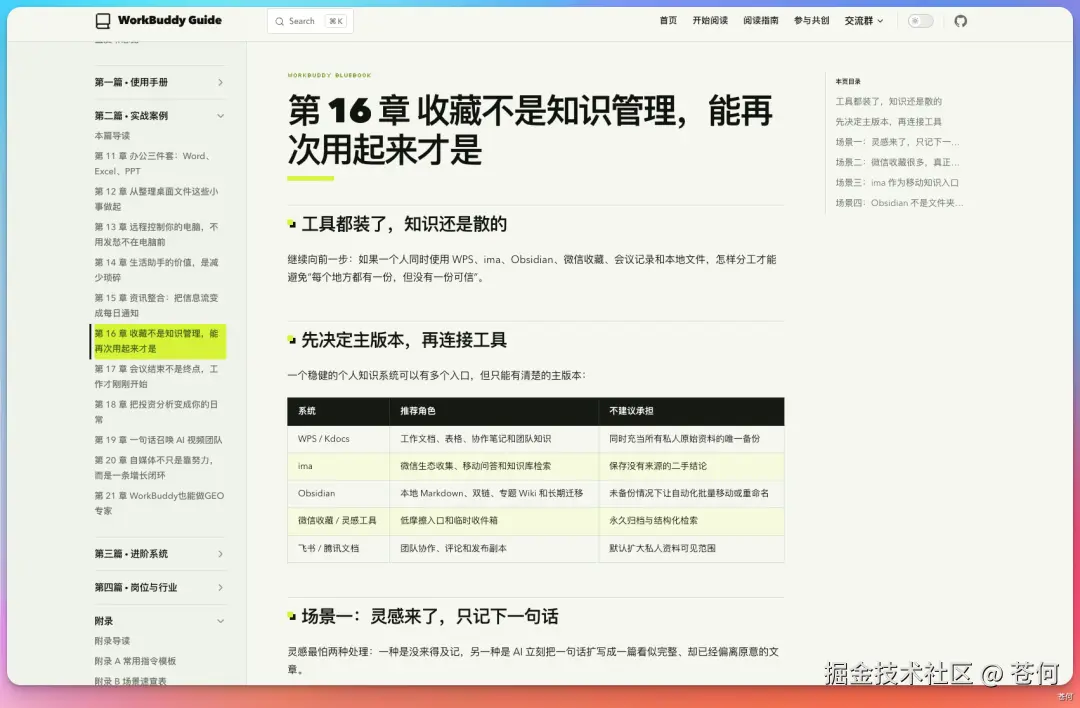
Task: Select highlighted chapter 第 16 章 收藏不是知识管理
Action: click(x=158, y=341)
